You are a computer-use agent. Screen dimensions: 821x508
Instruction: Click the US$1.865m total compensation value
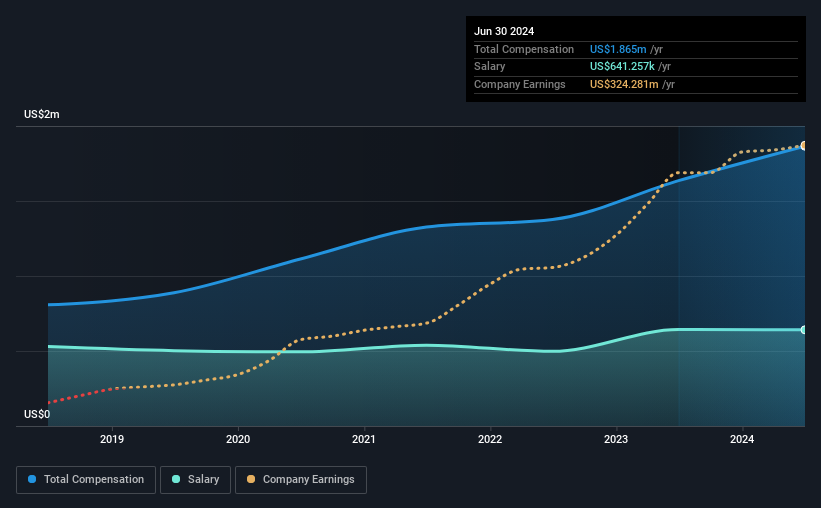click(618, 49)
